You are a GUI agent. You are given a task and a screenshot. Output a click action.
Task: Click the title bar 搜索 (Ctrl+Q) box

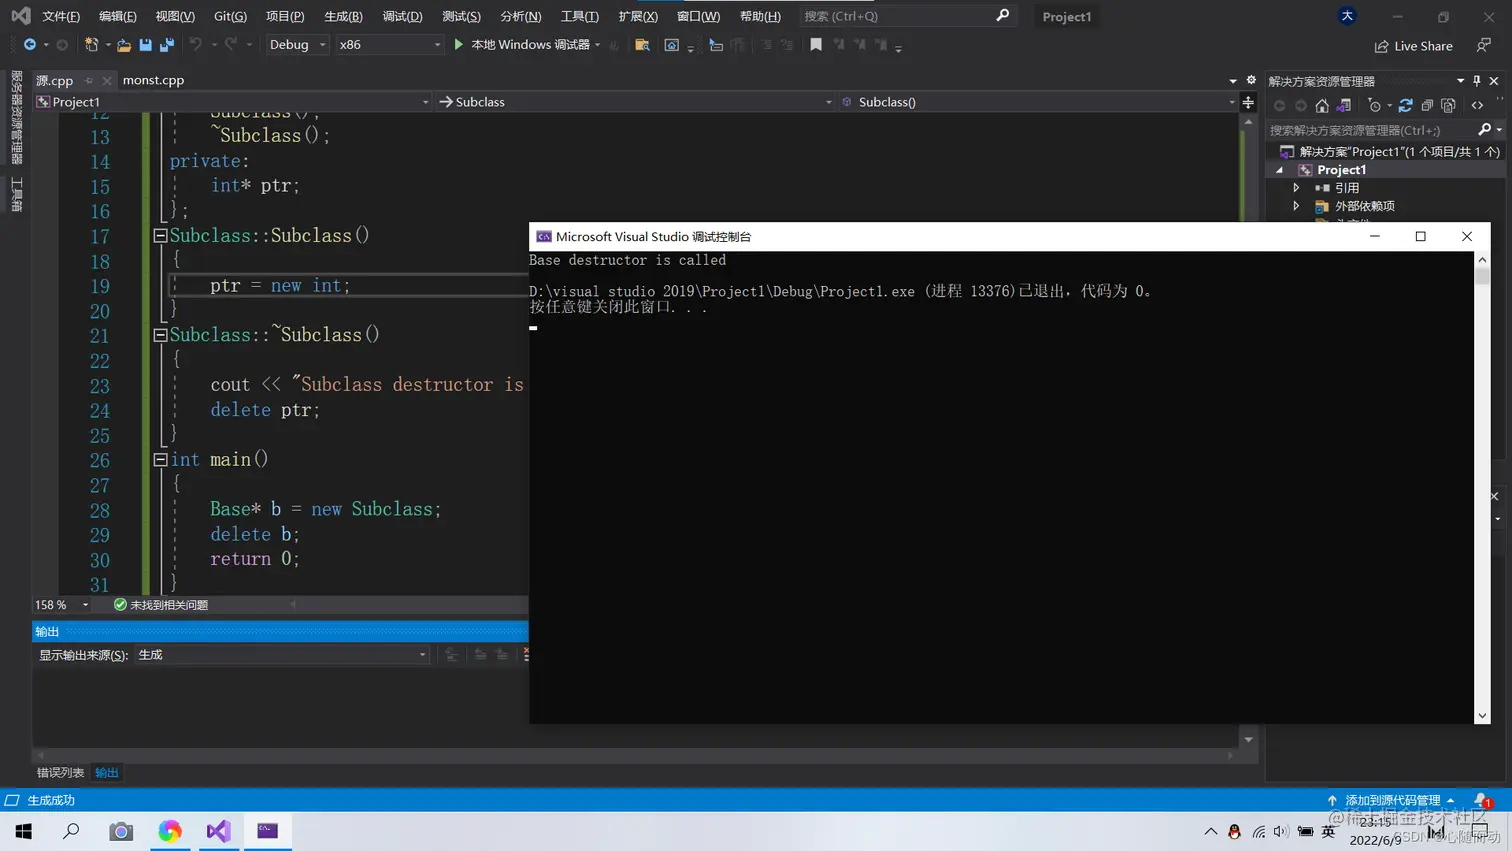point(906,16)
